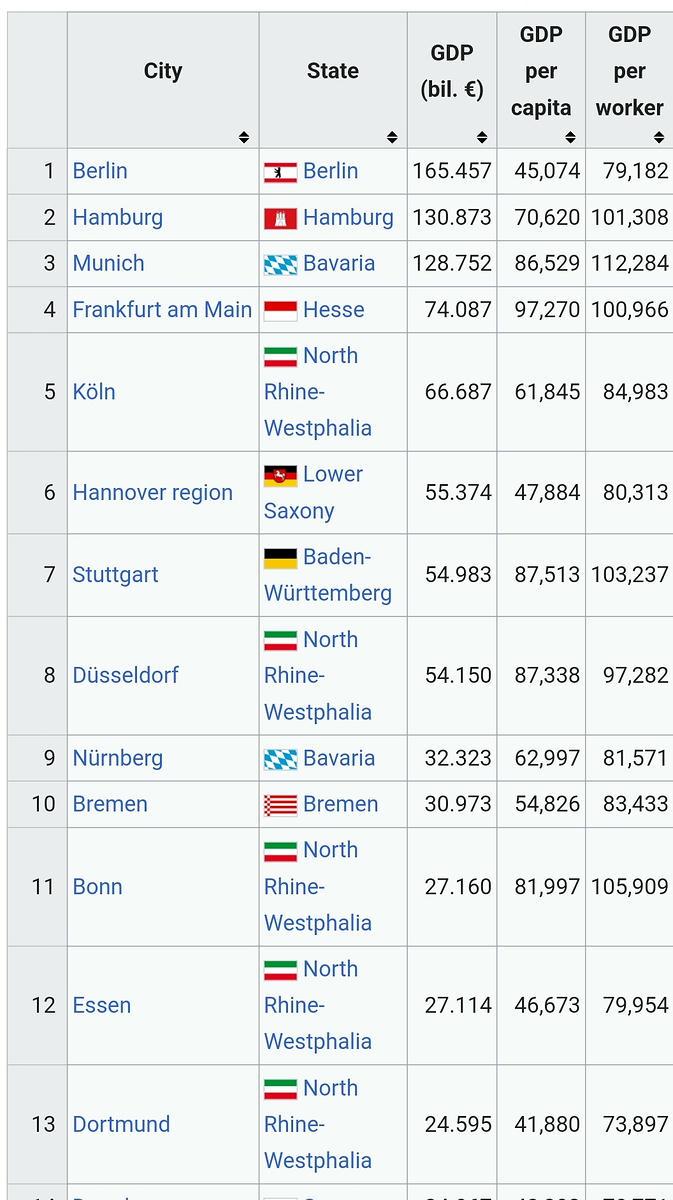Click the Hesse flag icon
This screenshot has width=673, height=1200.
(280, 310)
